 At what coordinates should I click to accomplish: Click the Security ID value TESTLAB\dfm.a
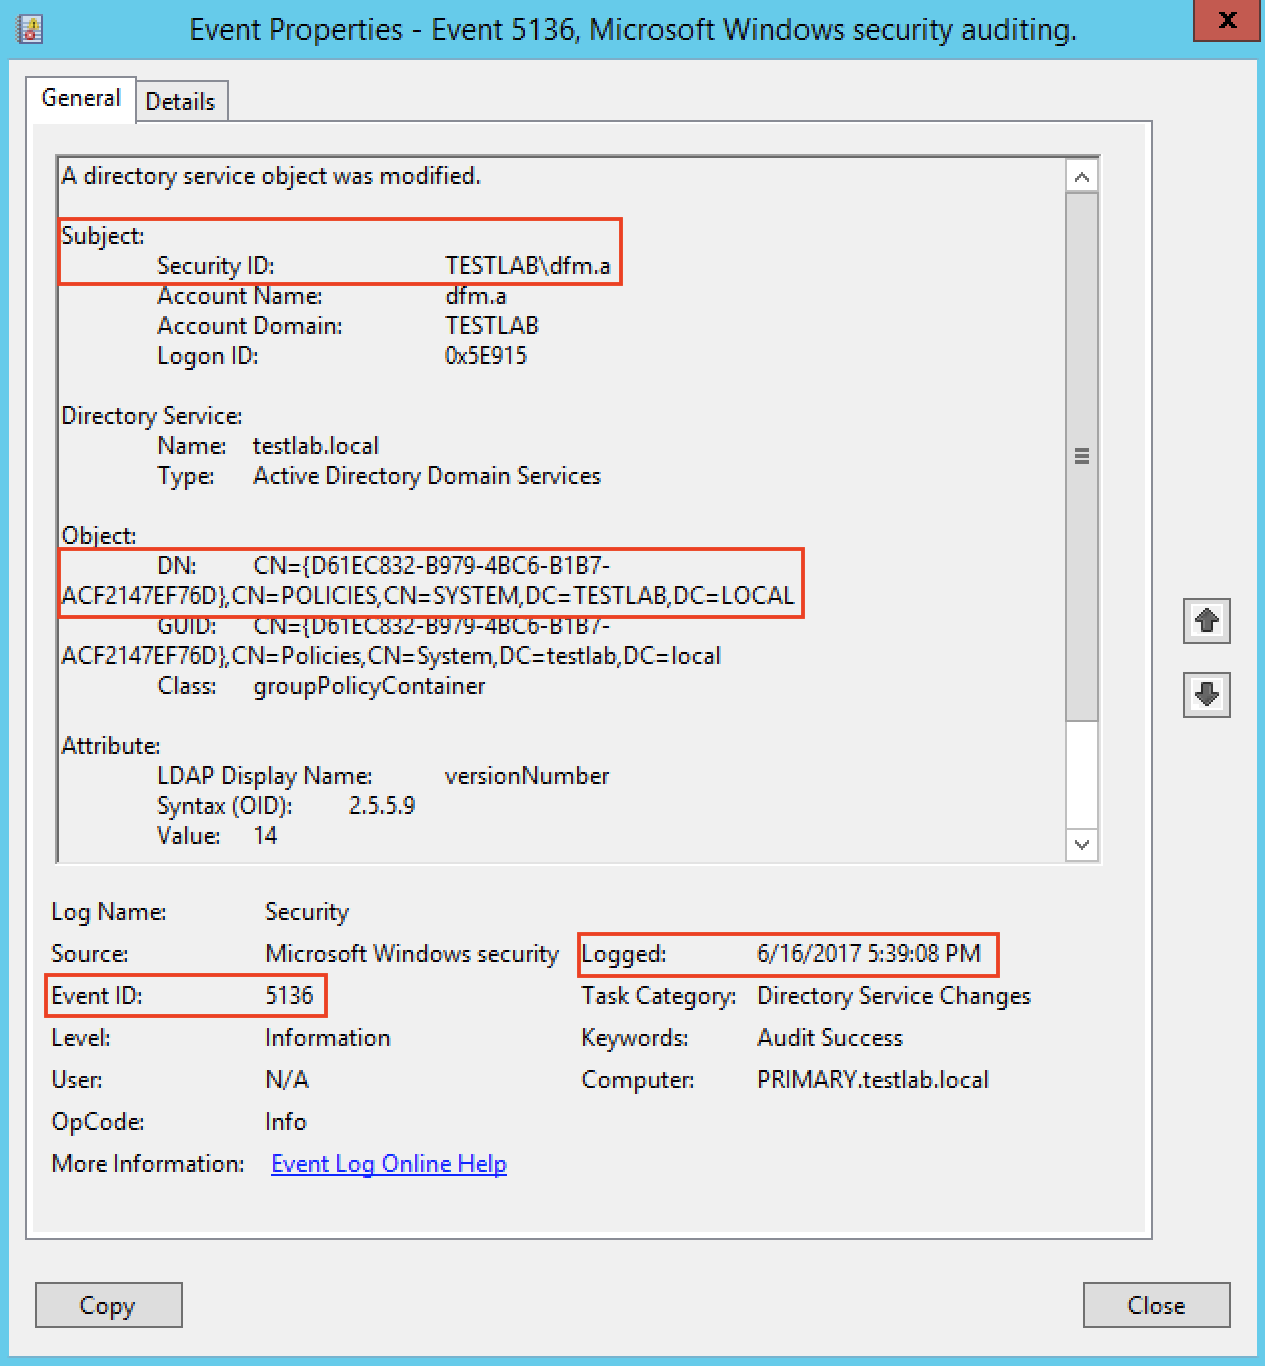[527, 266]
